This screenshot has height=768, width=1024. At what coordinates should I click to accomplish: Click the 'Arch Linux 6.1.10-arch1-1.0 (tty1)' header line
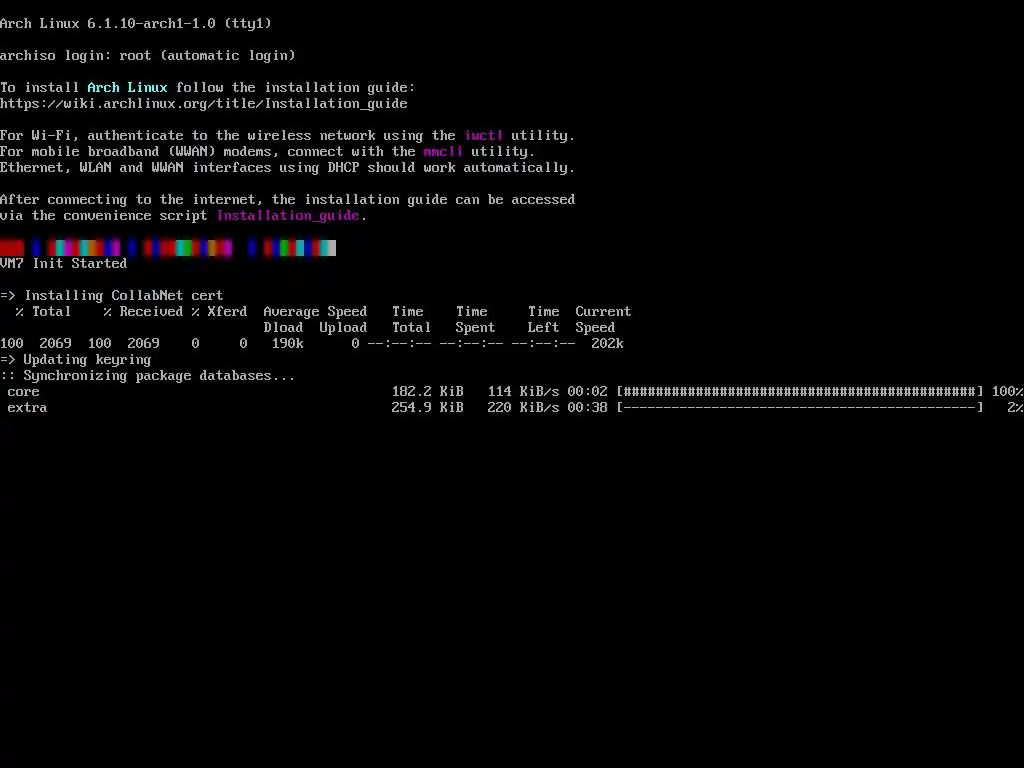pyautogui.click(x=136, y=24)
